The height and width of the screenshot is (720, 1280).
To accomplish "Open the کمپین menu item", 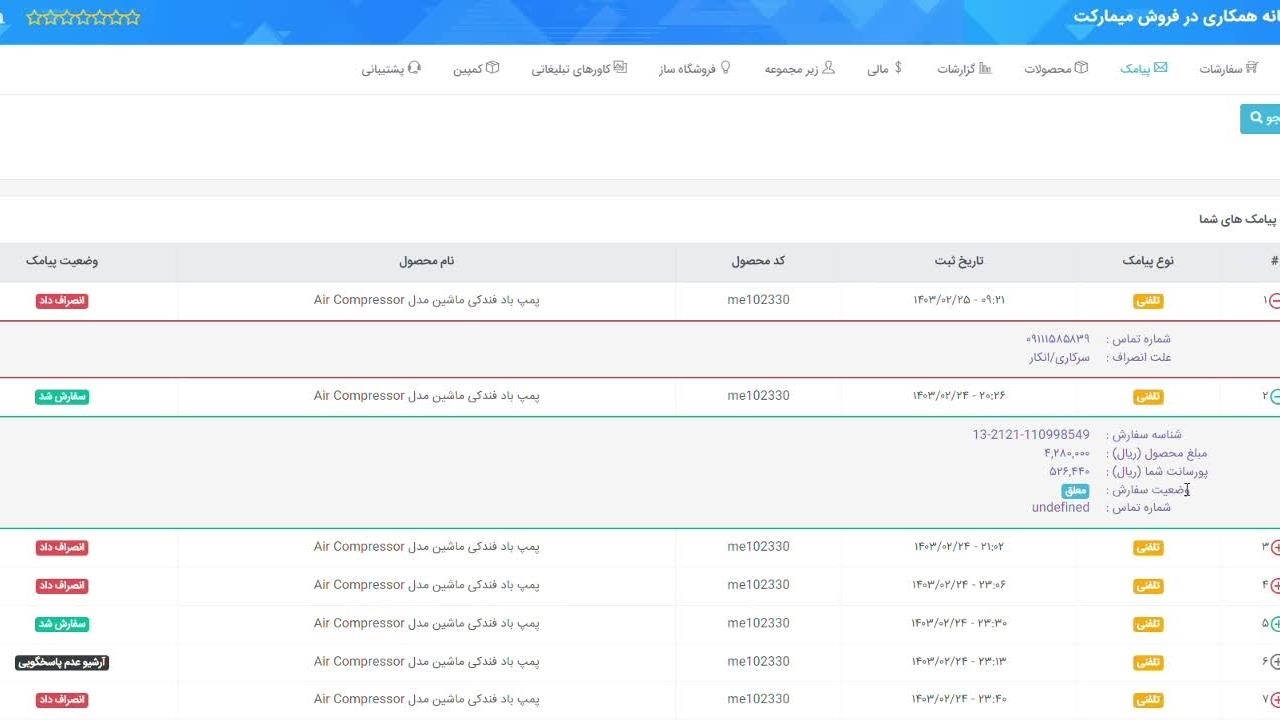I will click(x=476, y=69).
